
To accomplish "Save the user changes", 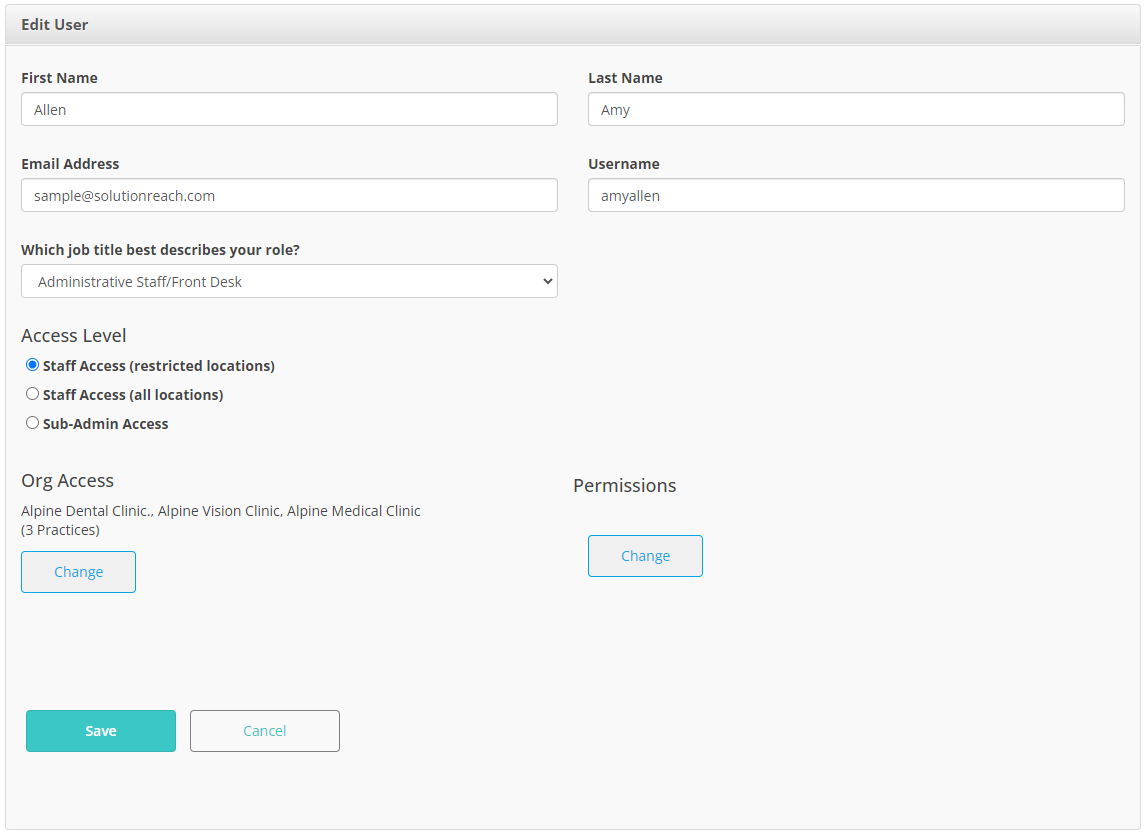I will [101, 731].
